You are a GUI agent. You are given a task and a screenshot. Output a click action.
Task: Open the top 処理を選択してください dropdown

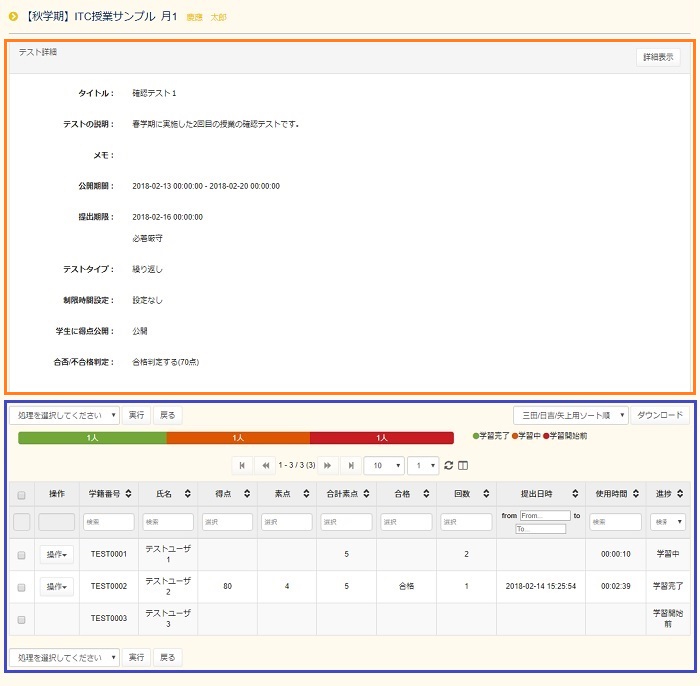(x=64, y=415)
